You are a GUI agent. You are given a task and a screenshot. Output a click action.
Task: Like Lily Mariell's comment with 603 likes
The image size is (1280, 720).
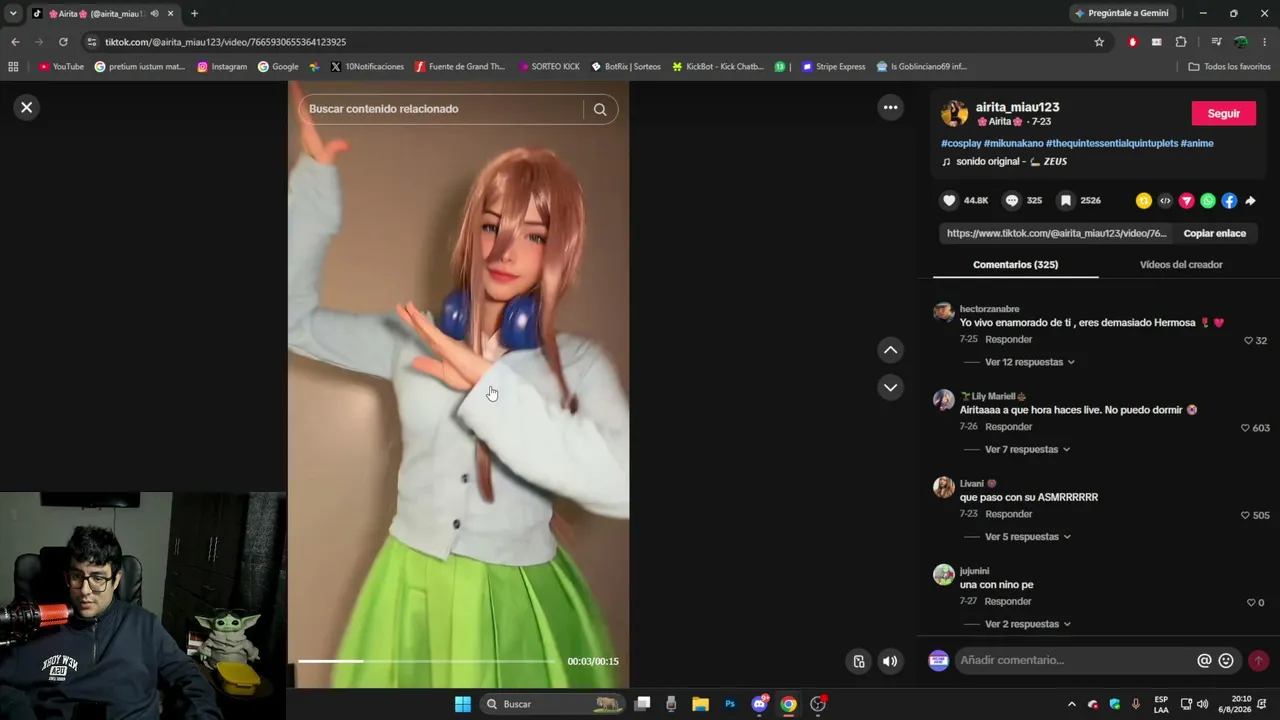tap(1245, 428)
